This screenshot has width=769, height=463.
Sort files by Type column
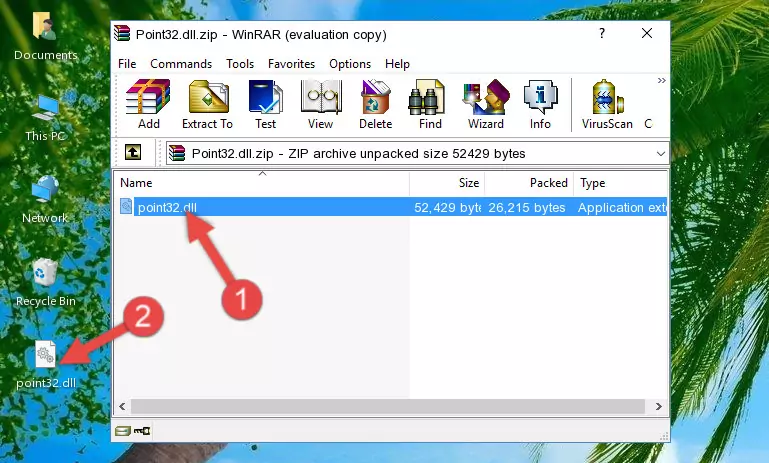point(620,183)
